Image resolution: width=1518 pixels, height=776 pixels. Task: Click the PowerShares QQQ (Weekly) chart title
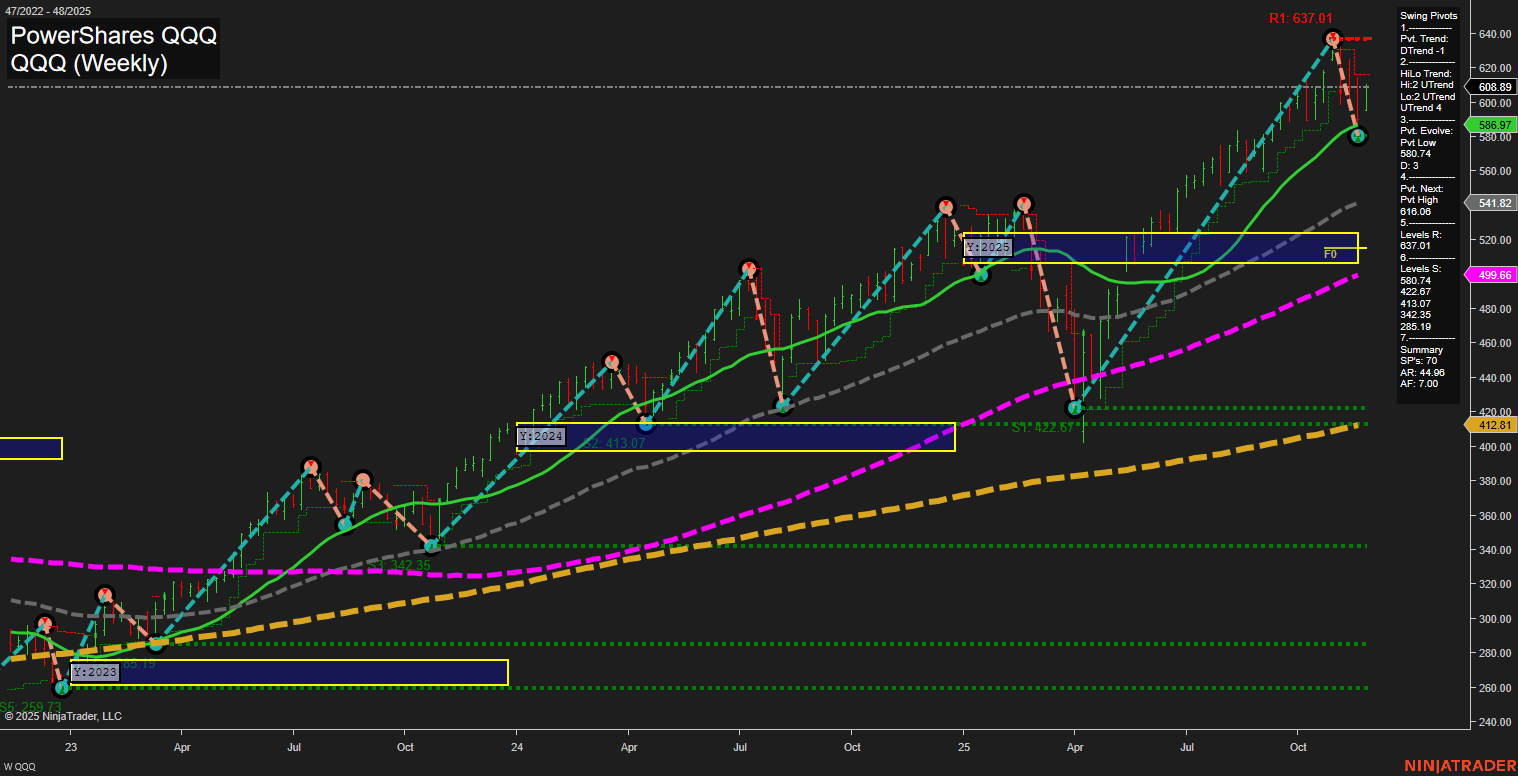114,50
